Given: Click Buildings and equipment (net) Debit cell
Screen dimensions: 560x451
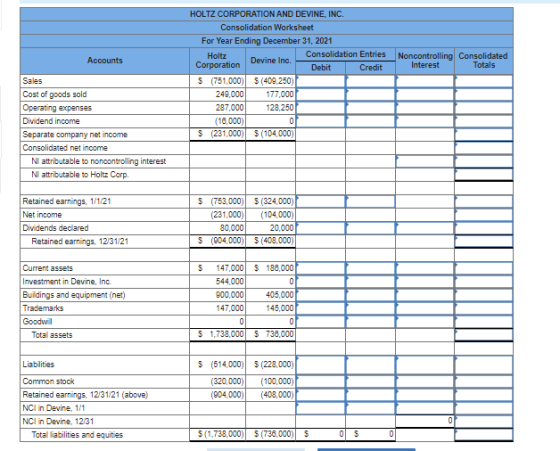Looking at the screenshot, I should 321,295.
